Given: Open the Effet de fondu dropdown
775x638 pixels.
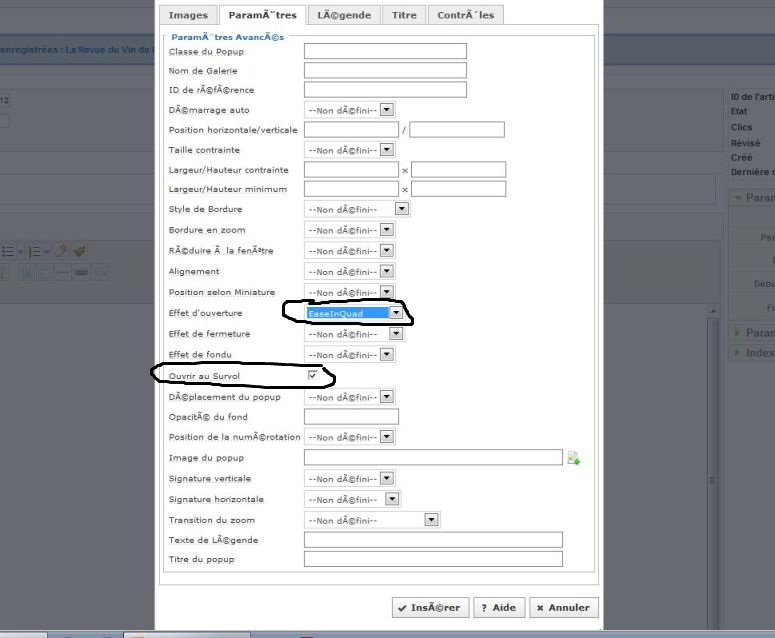Looking at the screenshot, I should [387, 355].
